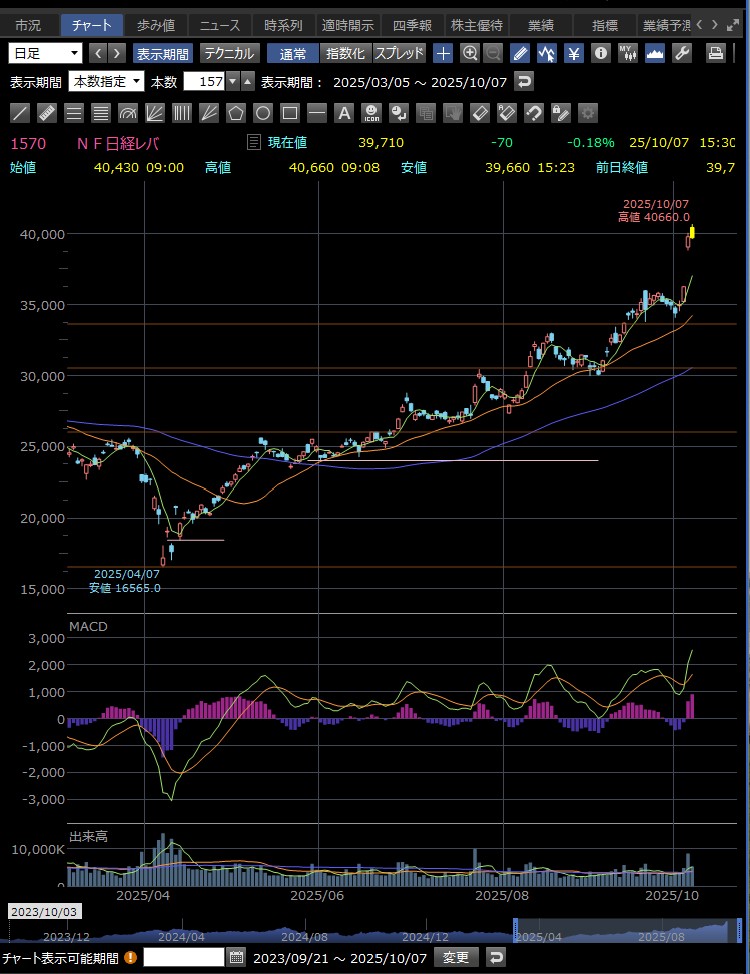Toggle the 通常 display mode
750x974 pixels.
click(x=293, y=53)
